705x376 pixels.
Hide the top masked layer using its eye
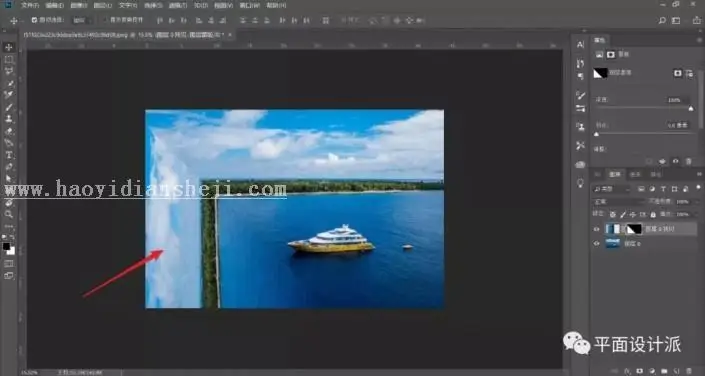click(597, 229)
